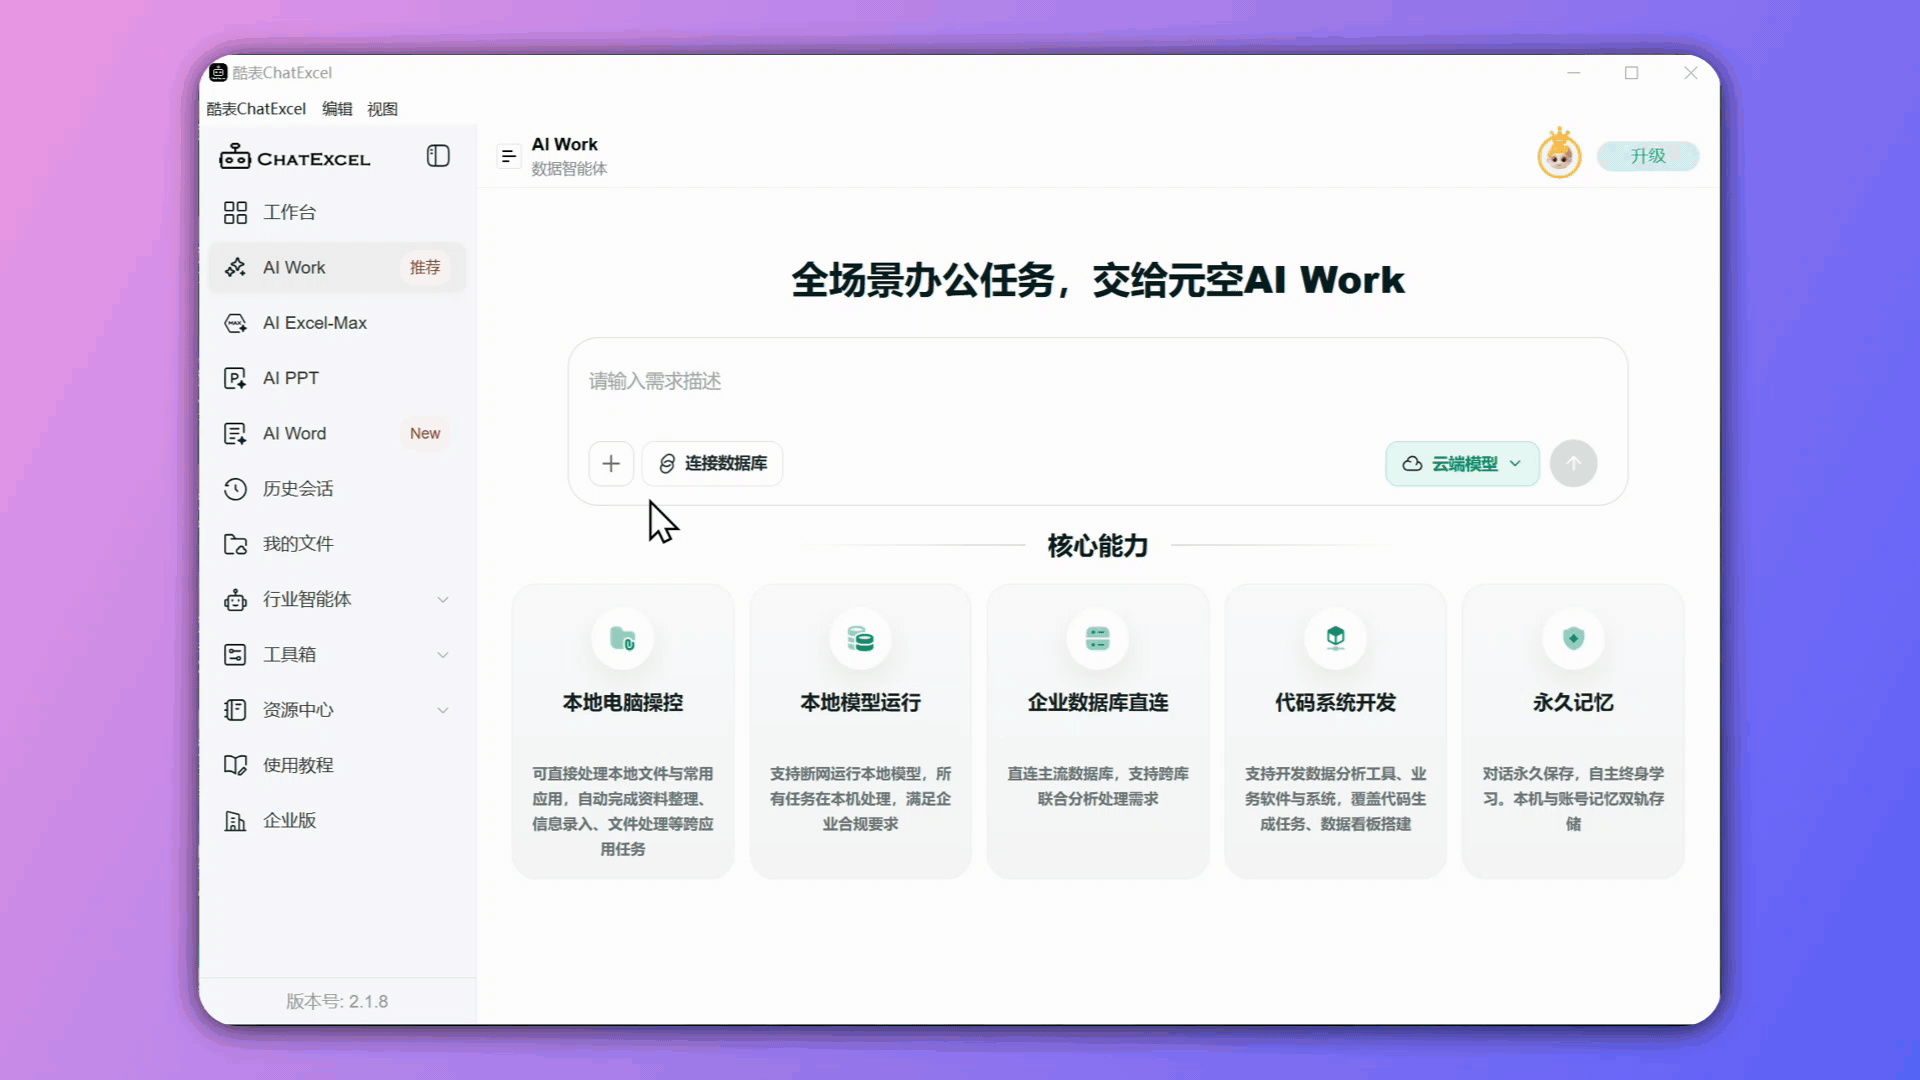Viewport: 1920px width, 1080px height.
Task: Expand the 工具箱 chevron
Action: 443,654
